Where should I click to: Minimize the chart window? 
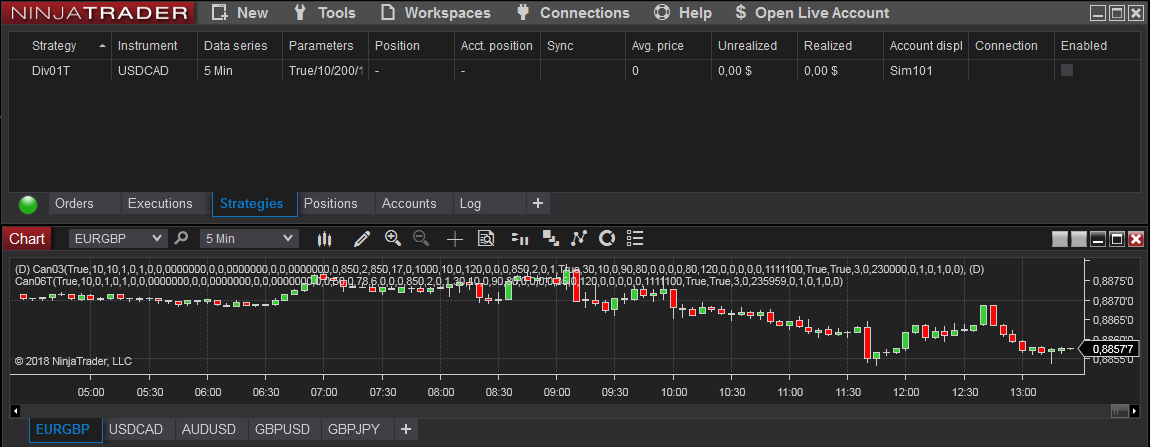pos(1098,239)
